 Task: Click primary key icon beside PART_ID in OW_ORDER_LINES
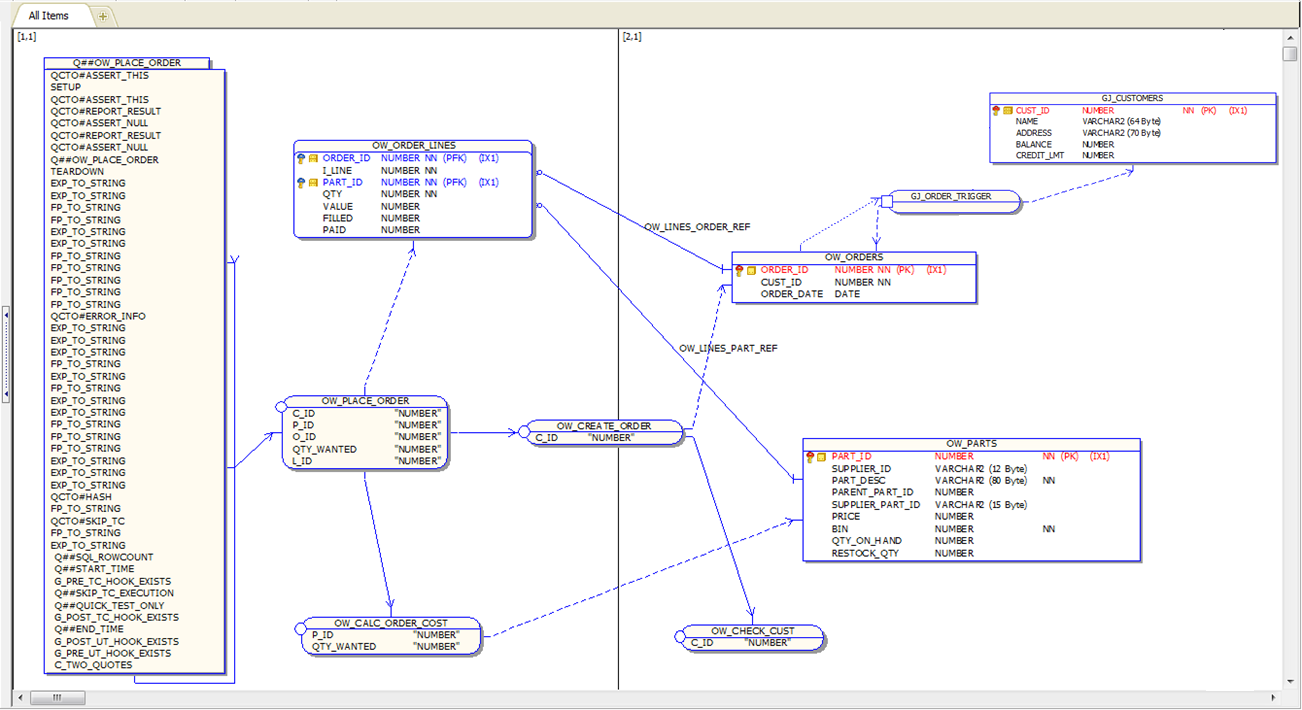[x=300, y=182]
